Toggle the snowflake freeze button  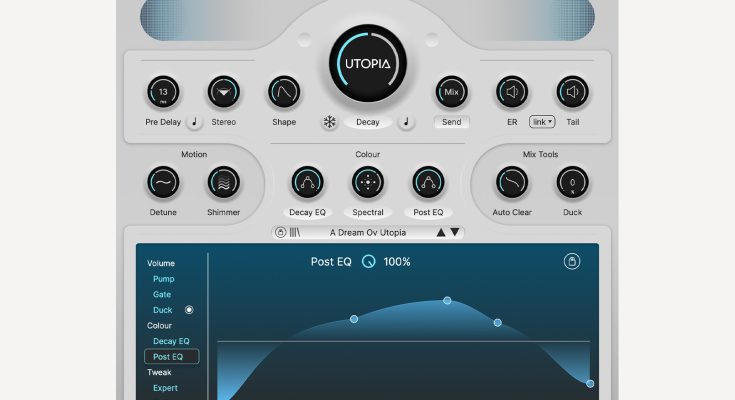tap(330, 122)
